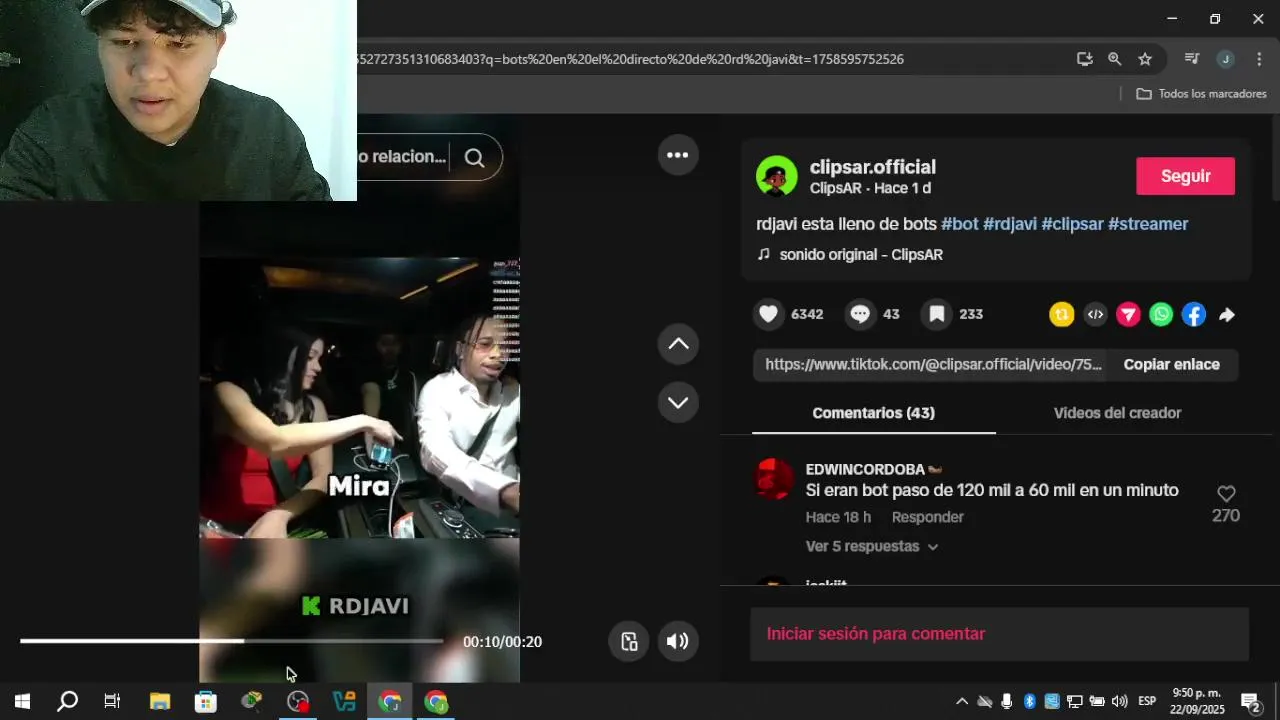Click the clipsar.official profile avatar
1280x720 pixels.
(x=776, y=176)
